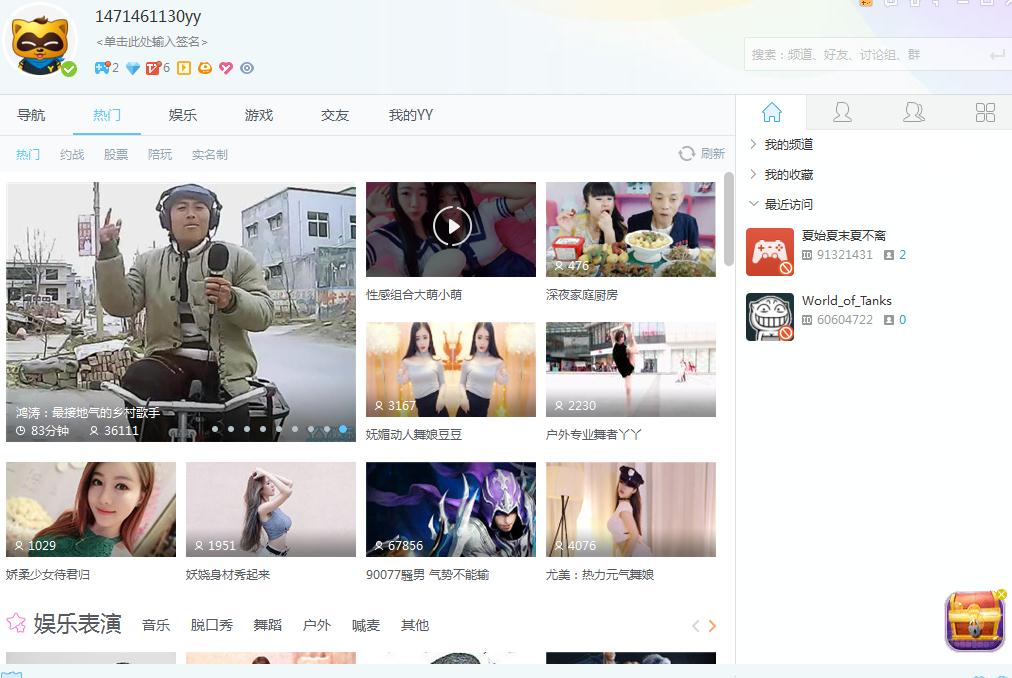Click the green online status badge on avatar
The height and width of the screenshot is (678, 1012).
click(69, 69)
